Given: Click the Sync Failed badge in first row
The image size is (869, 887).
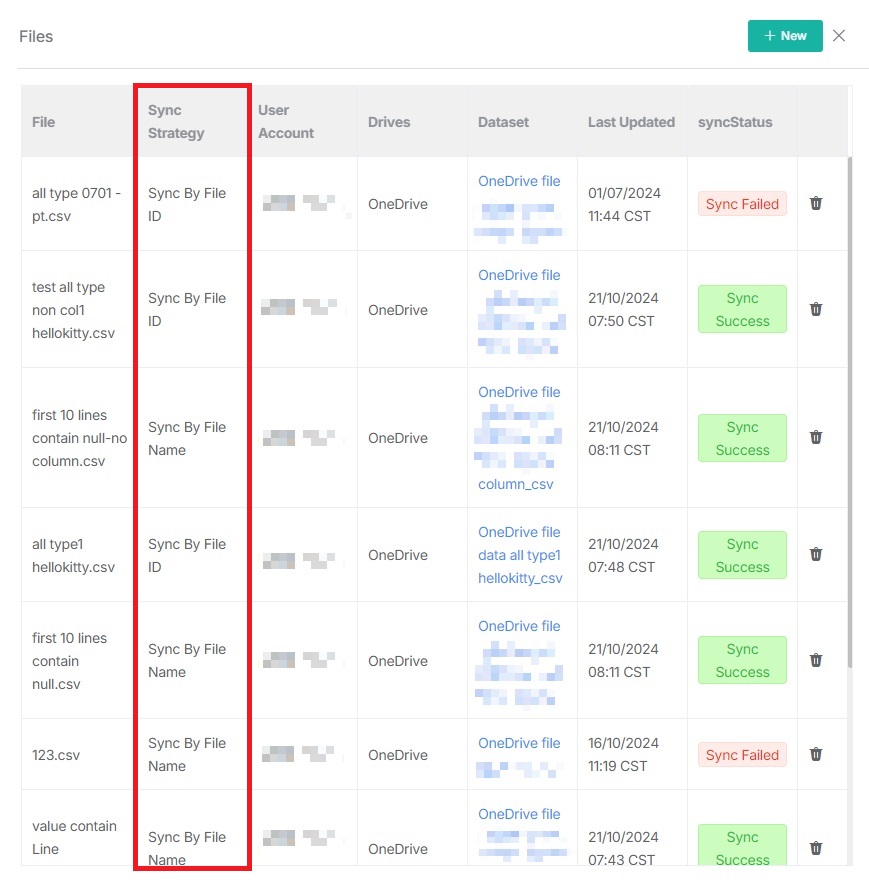Looking at the screenshot, I should pos(742,204).
